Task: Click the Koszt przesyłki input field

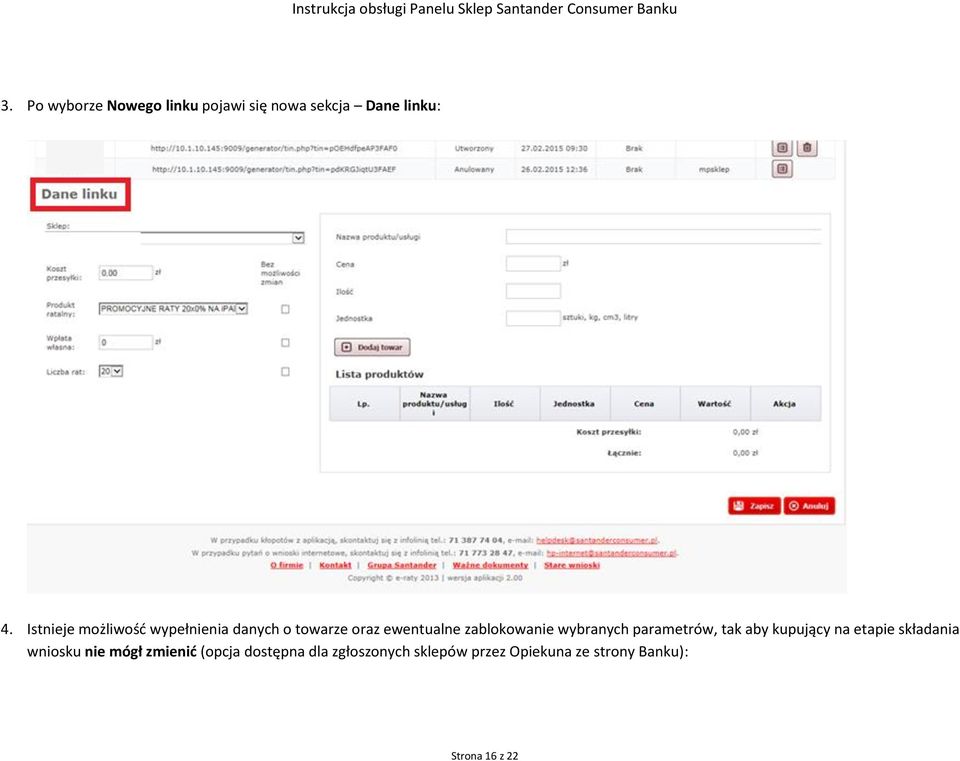Action: (126, 272)
